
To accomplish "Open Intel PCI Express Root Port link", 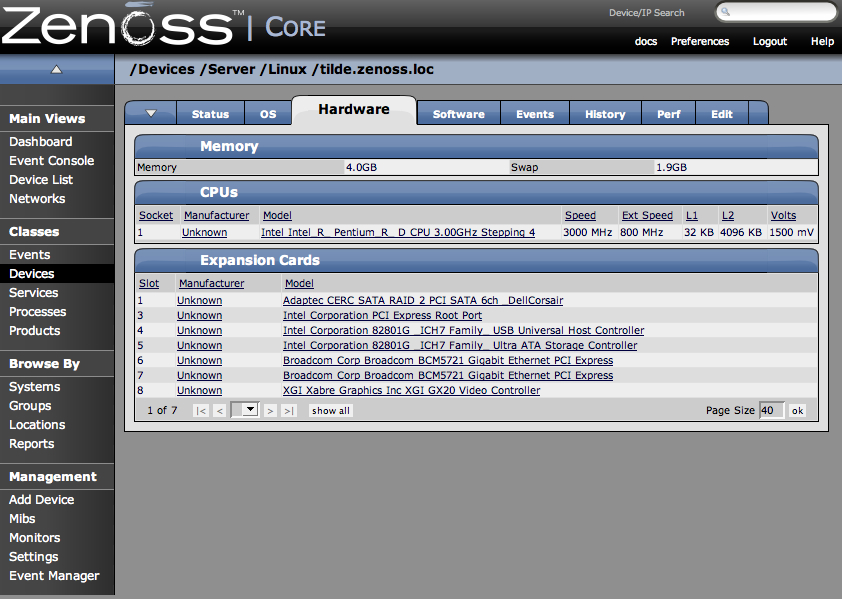I will pyautogui.click(x=382, y=315).
